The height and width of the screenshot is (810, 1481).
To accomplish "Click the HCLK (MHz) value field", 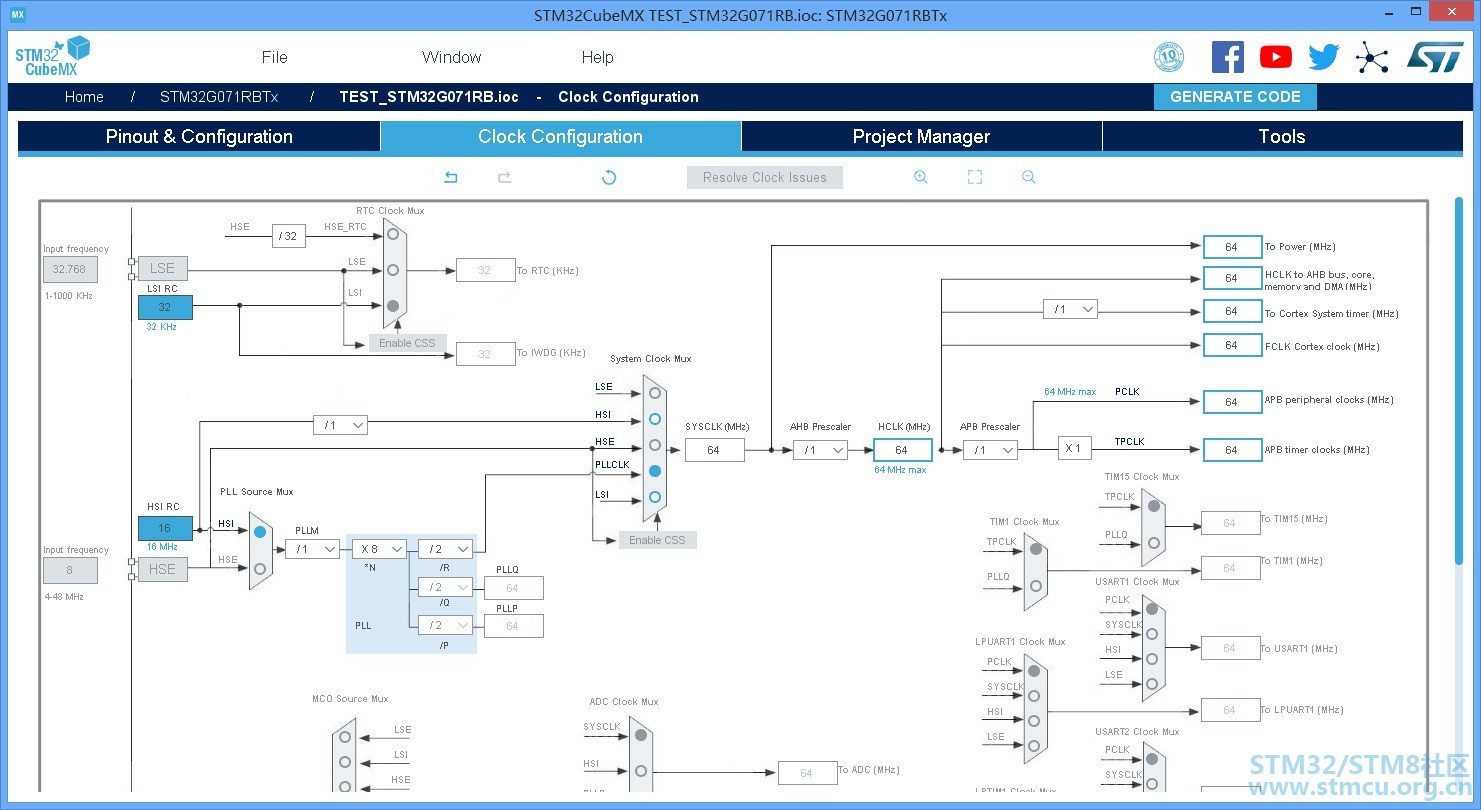I will tap(902, 450).
